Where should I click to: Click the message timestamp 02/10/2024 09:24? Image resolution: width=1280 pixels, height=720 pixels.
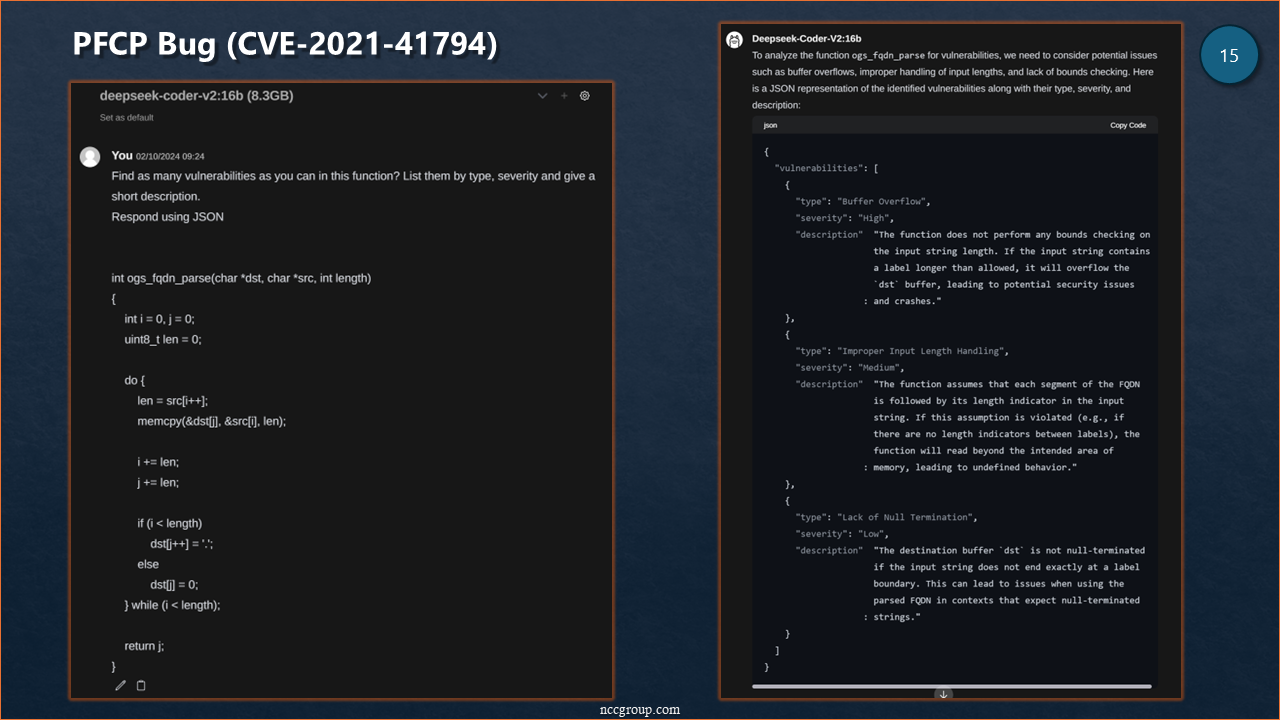tap(170, 156)
